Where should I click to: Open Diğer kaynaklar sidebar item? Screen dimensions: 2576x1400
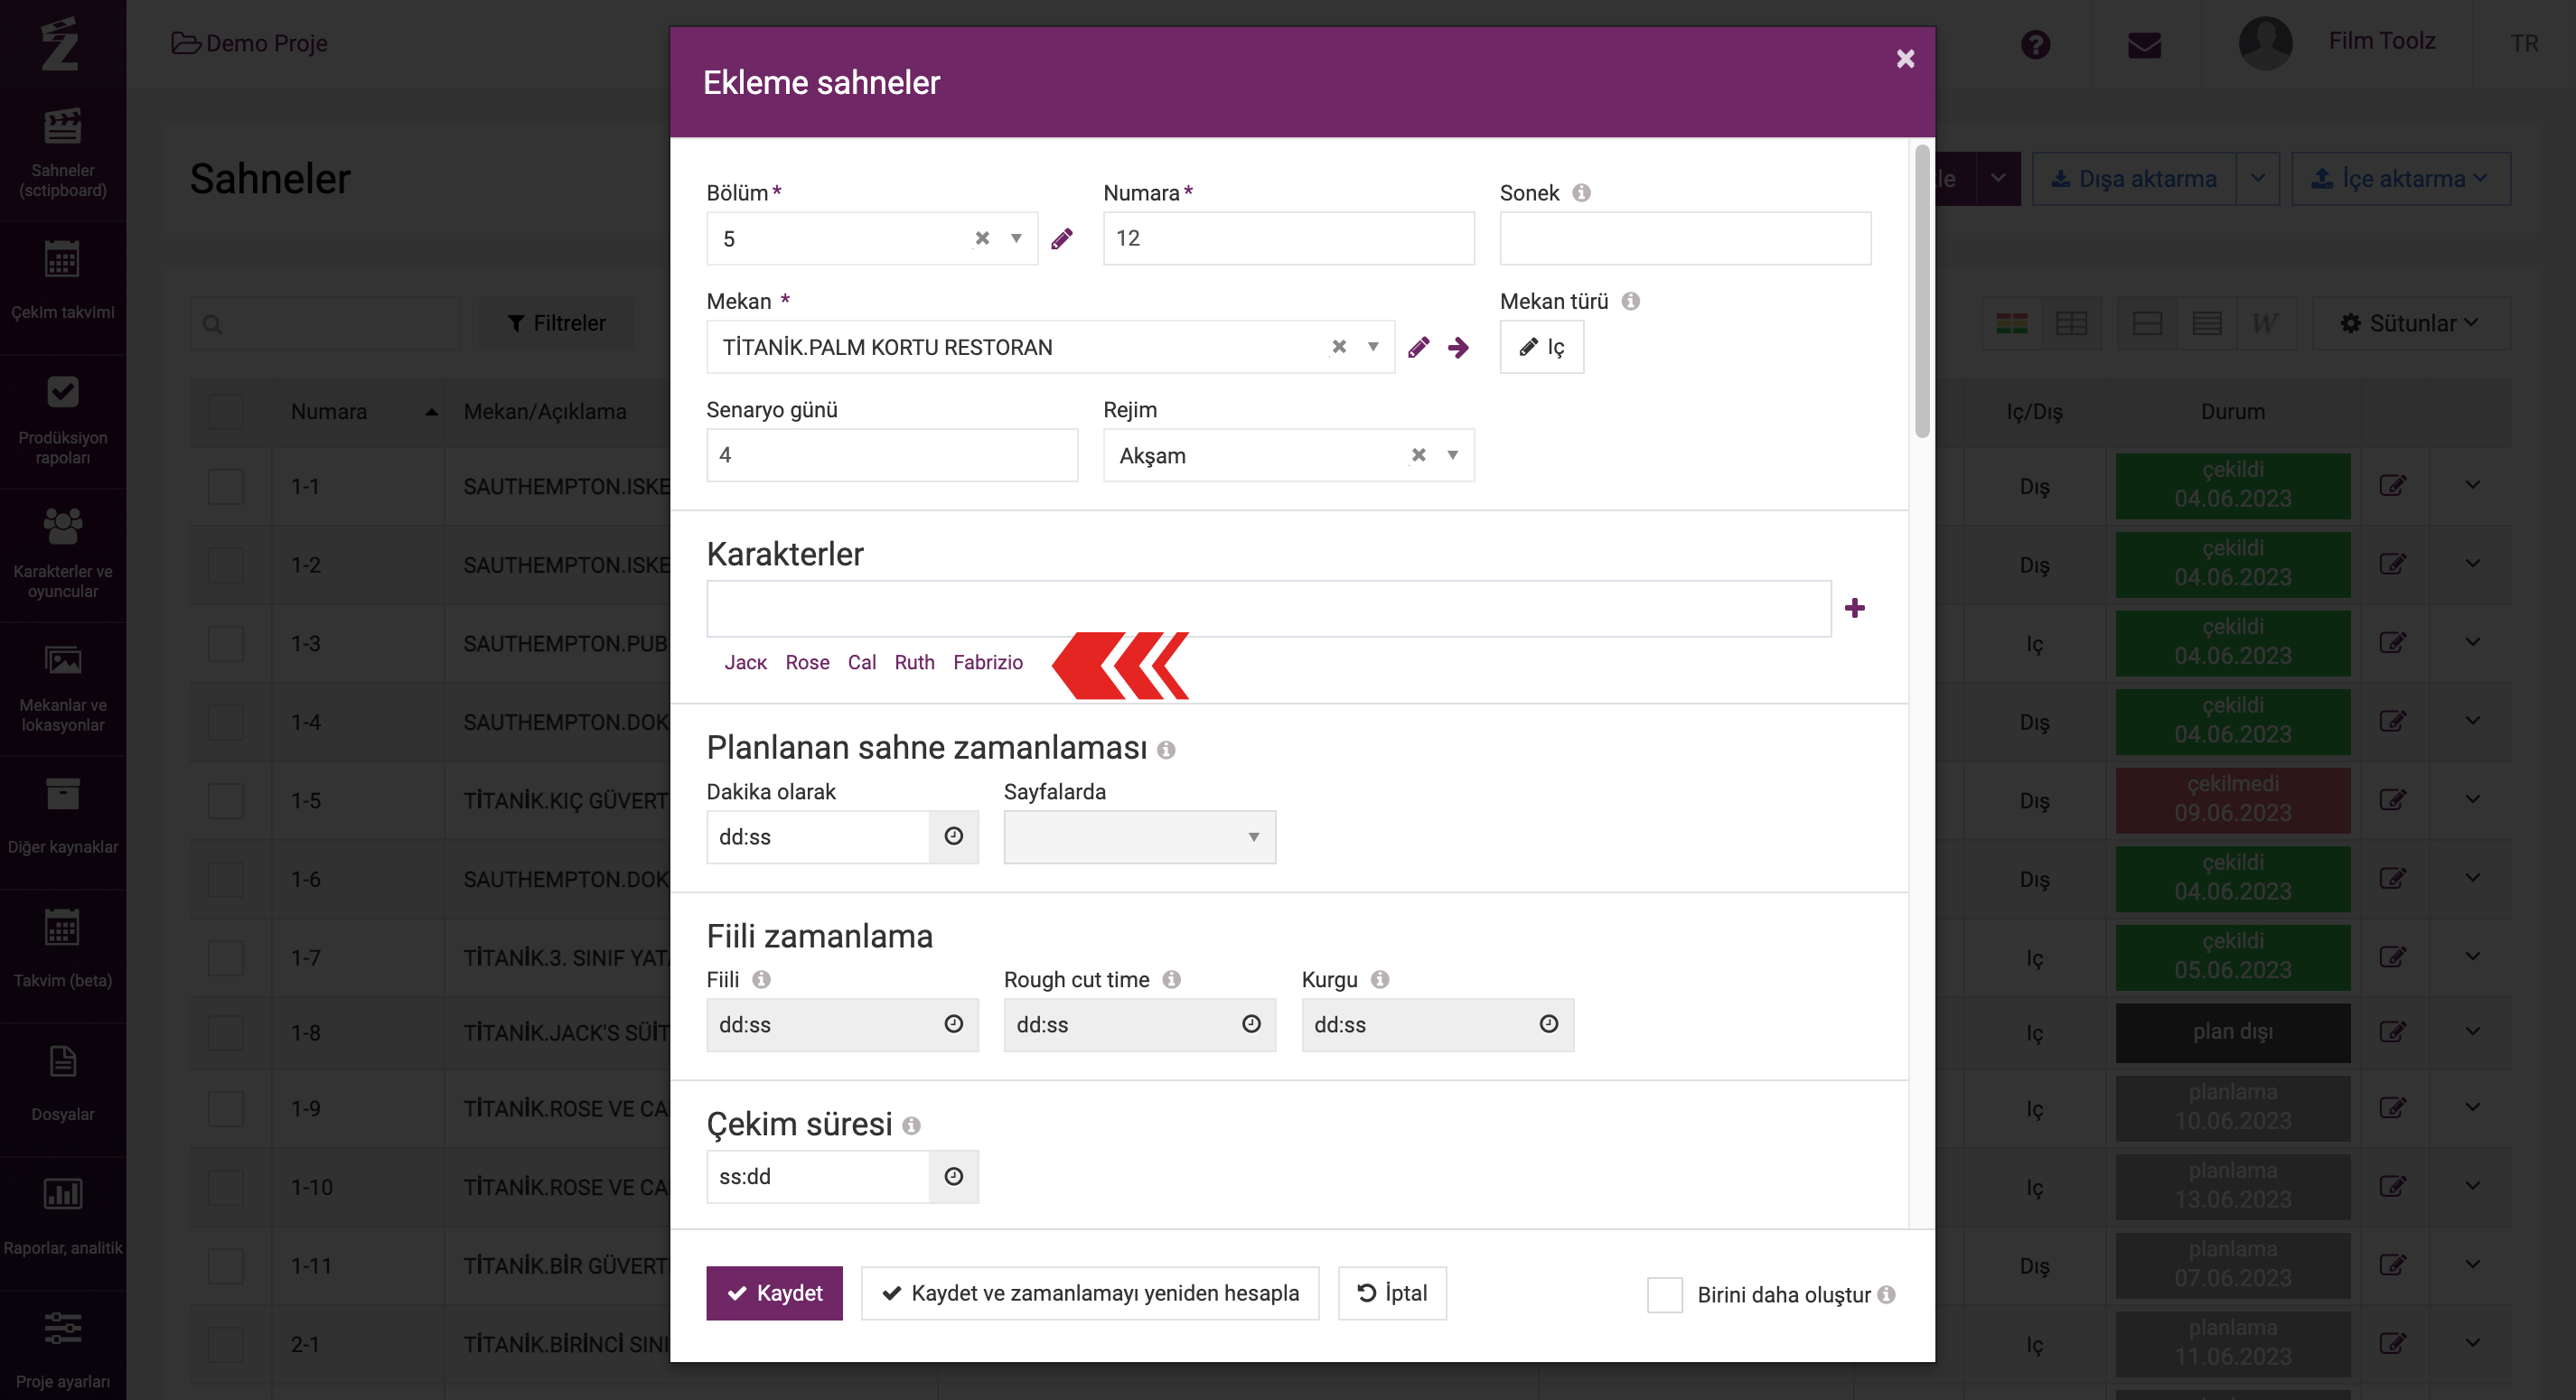(x=63, y=822)
